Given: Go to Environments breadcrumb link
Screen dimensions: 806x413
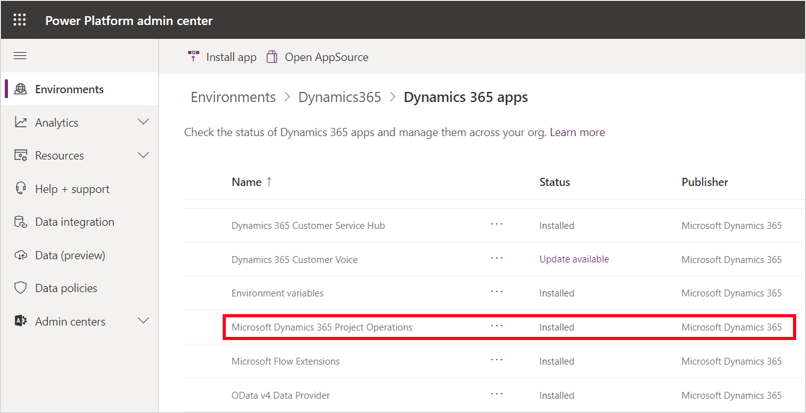Looking at the screenshot, I should (233, 97).
